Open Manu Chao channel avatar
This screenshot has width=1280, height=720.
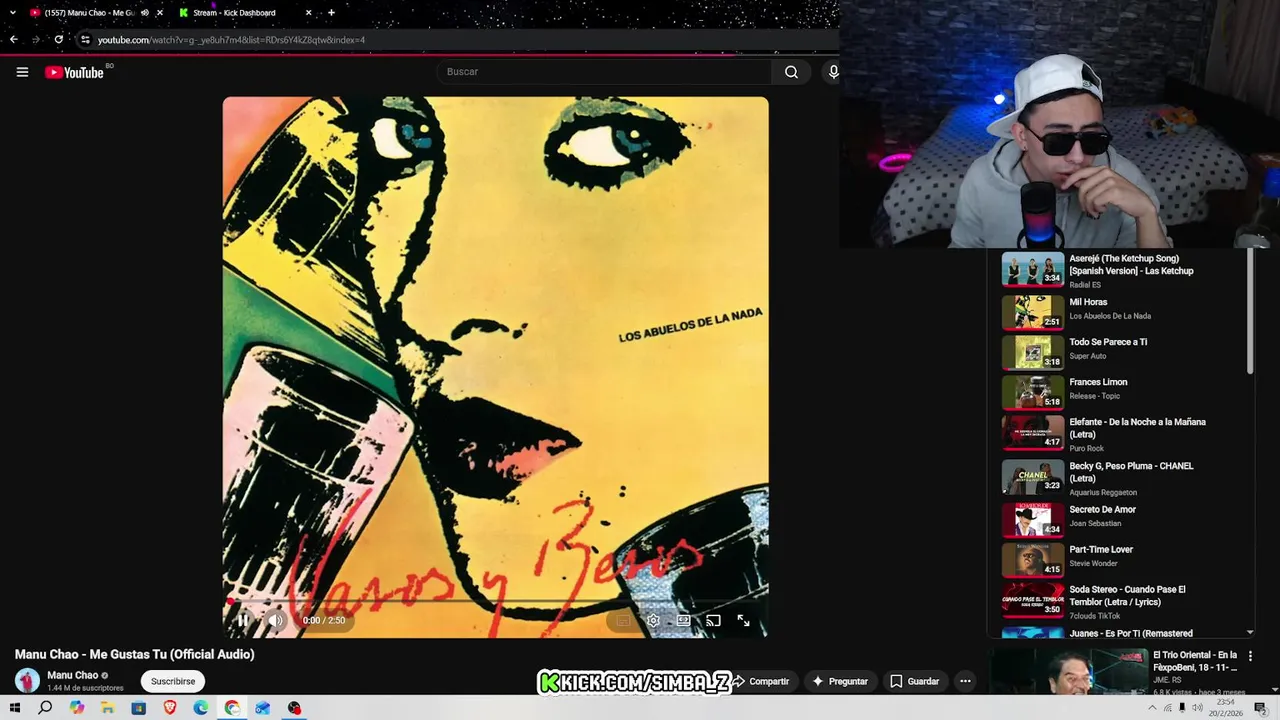27,680
